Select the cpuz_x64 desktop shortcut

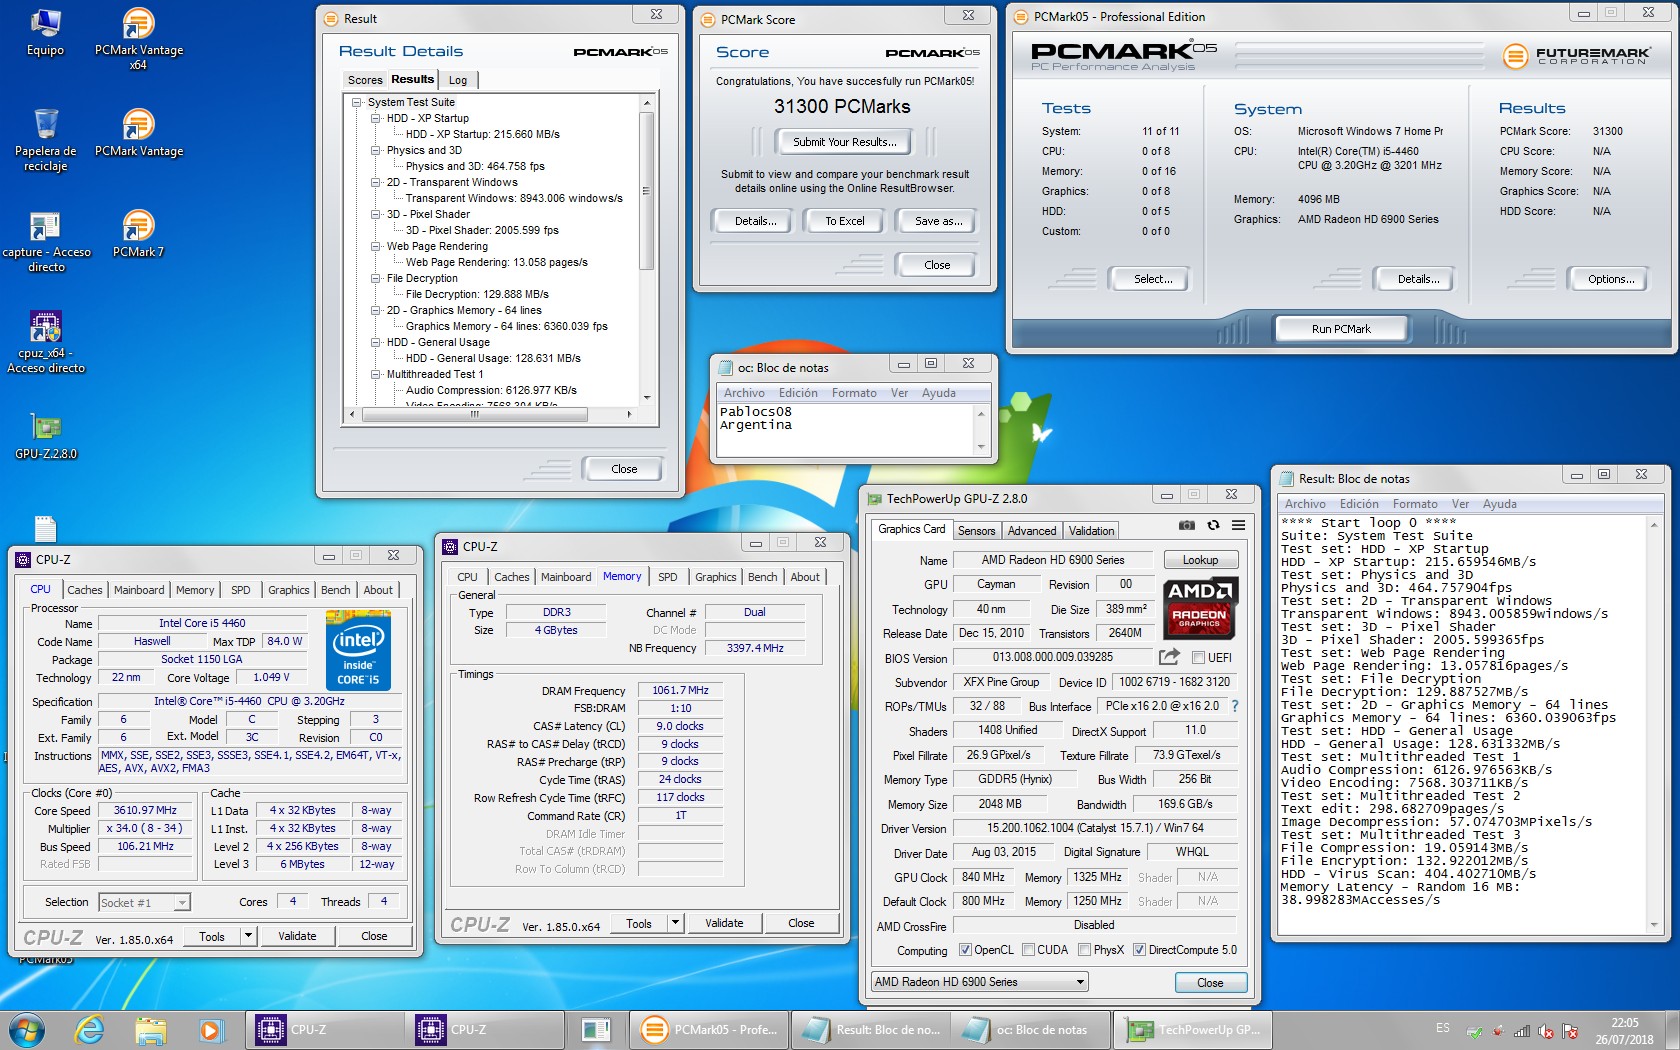pos(46,342)
